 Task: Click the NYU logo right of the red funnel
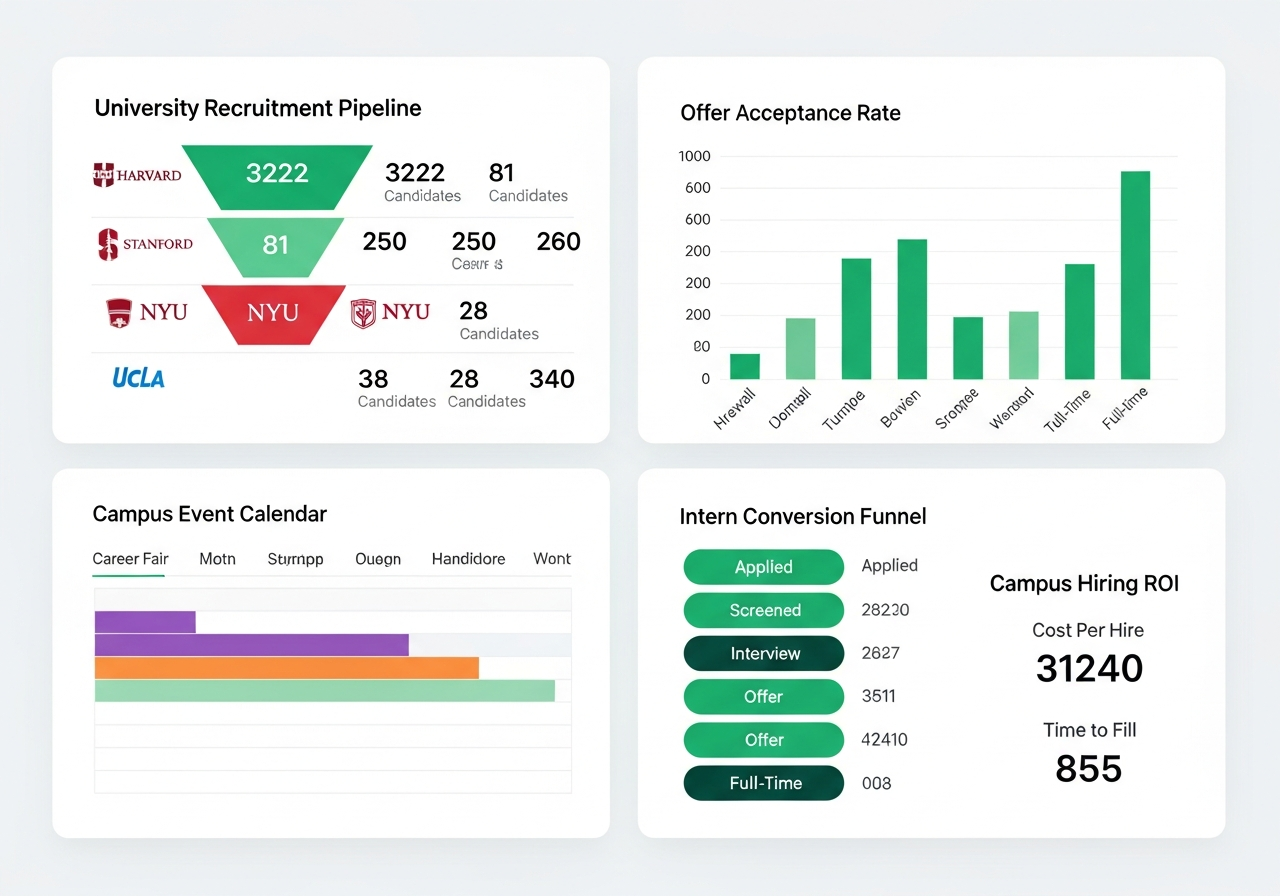click(390, 312)
